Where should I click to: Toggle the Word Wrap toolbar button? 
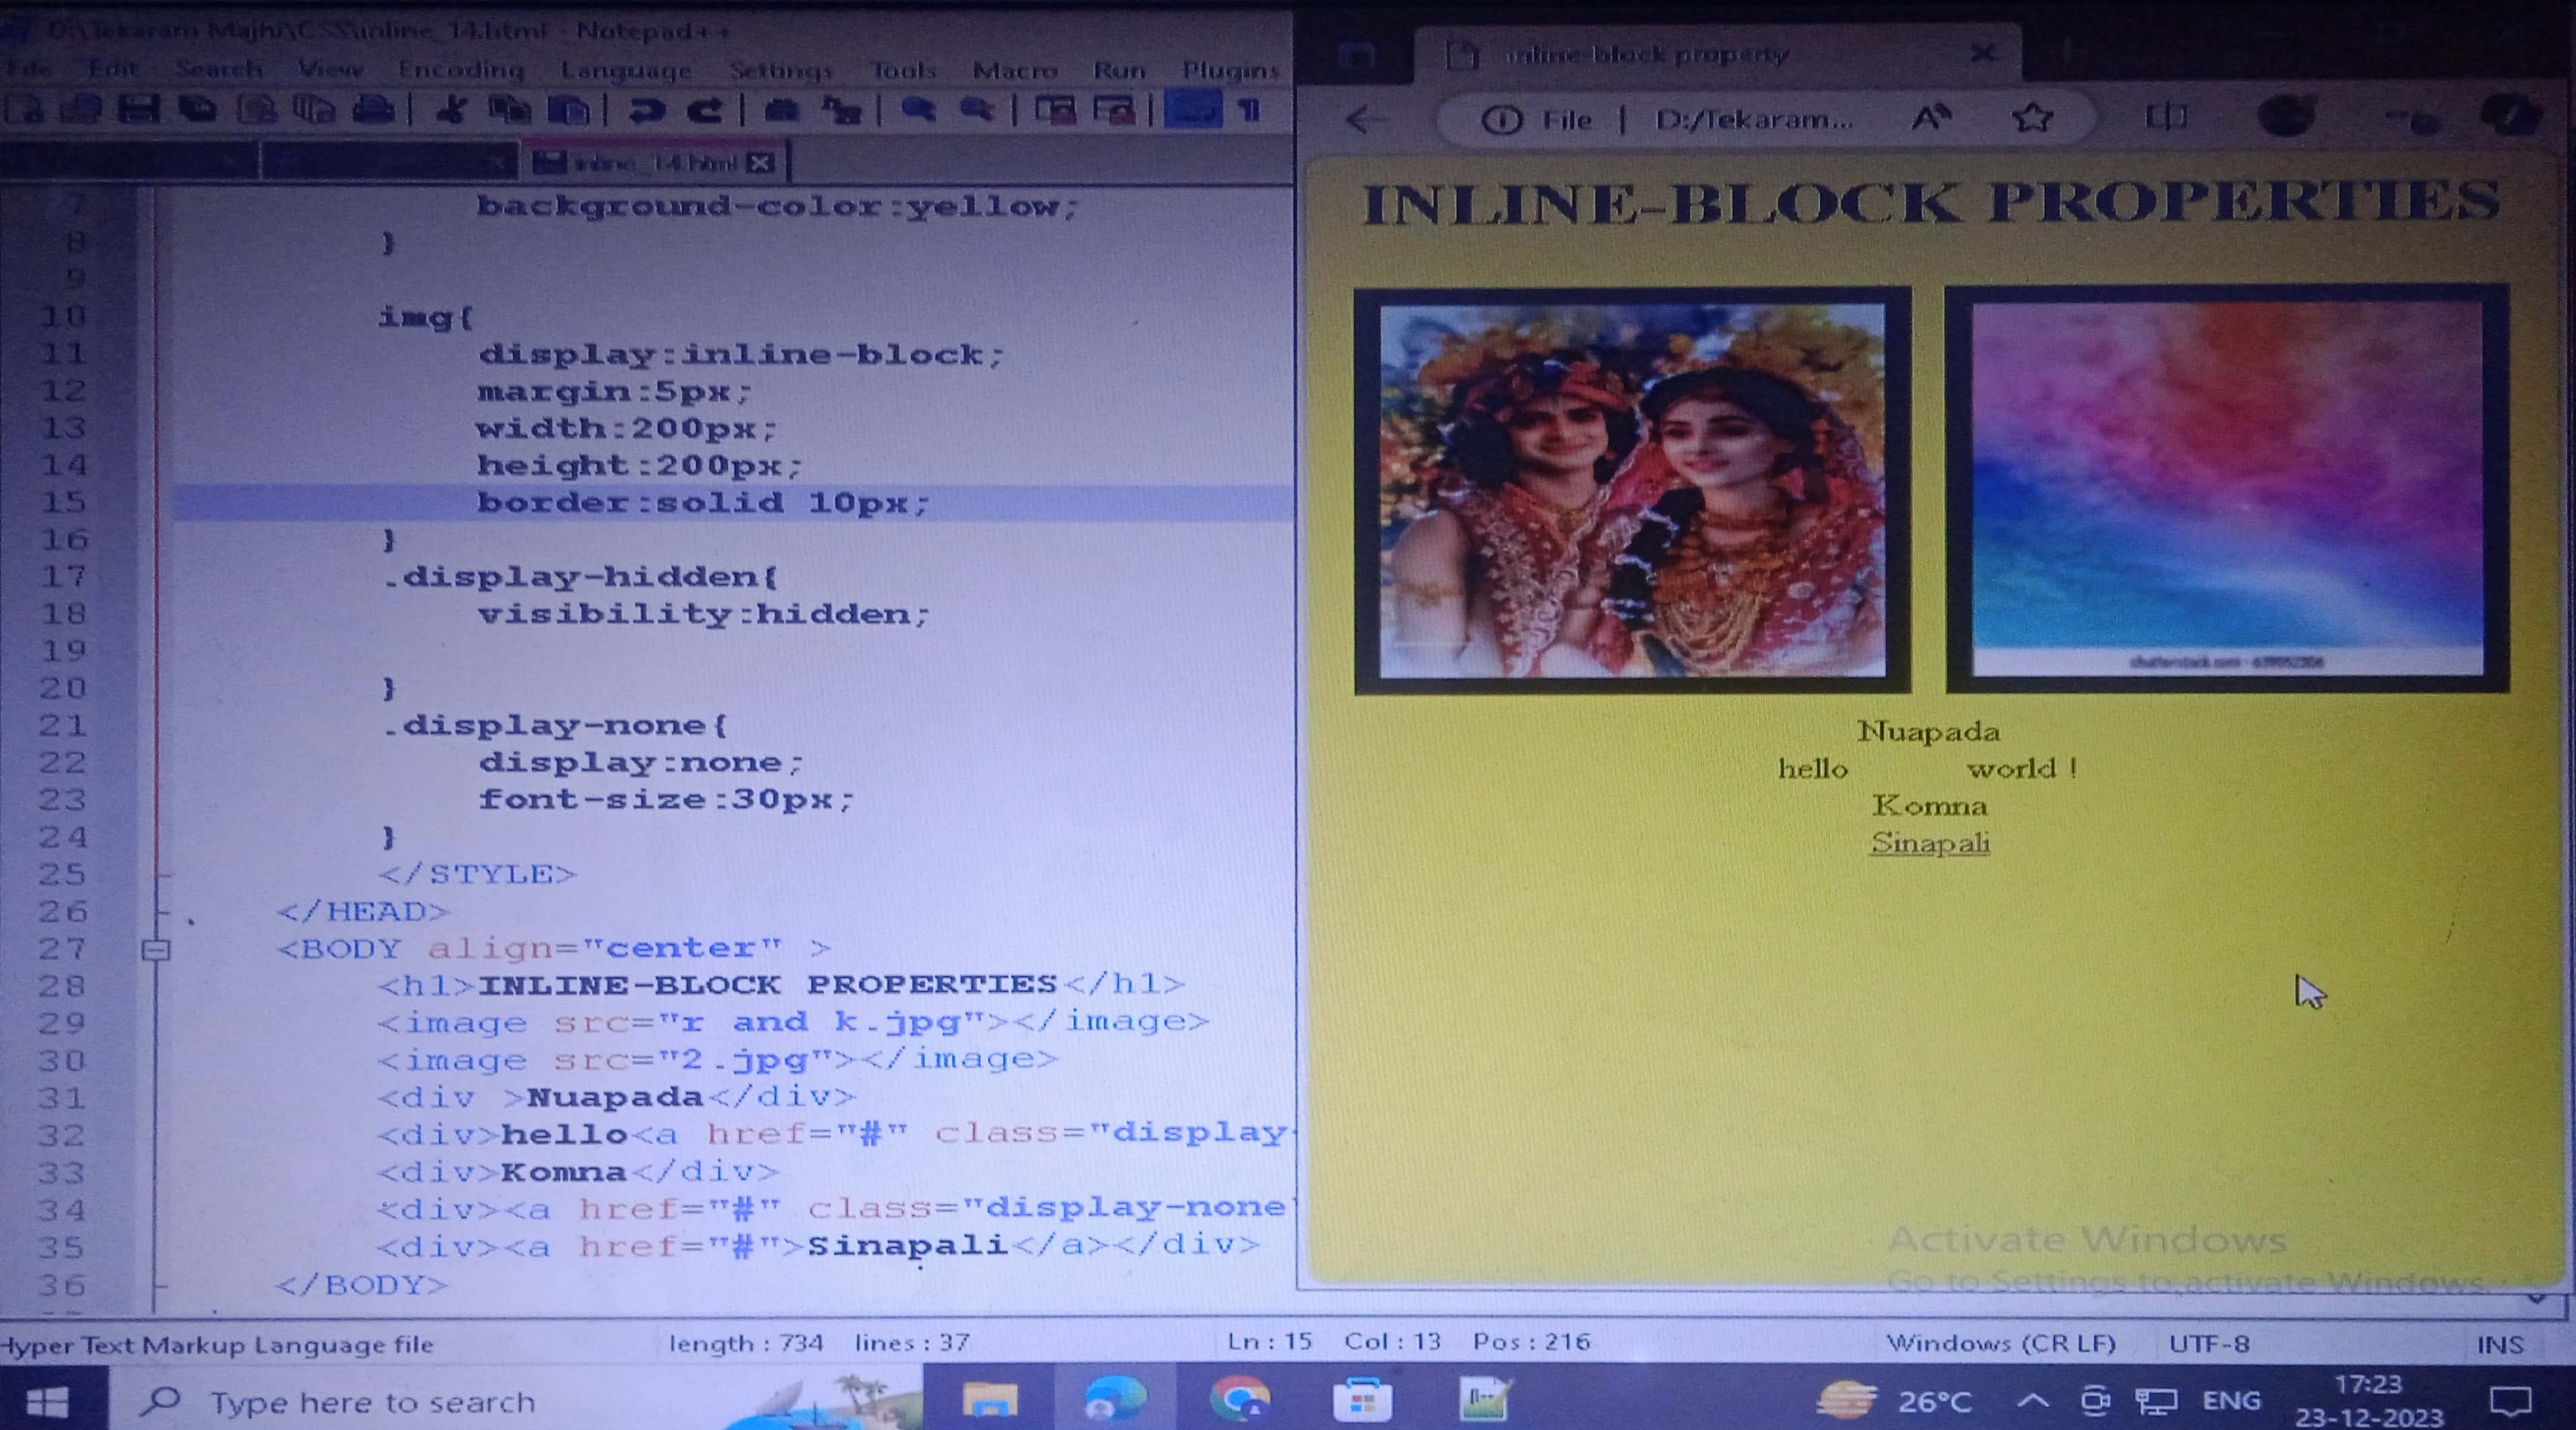(1192, 109)
